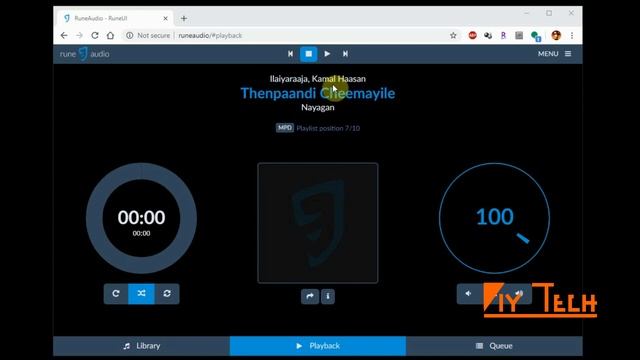Click the share arrow below album art
Screen dimensions: 640x360
(310, 296)
